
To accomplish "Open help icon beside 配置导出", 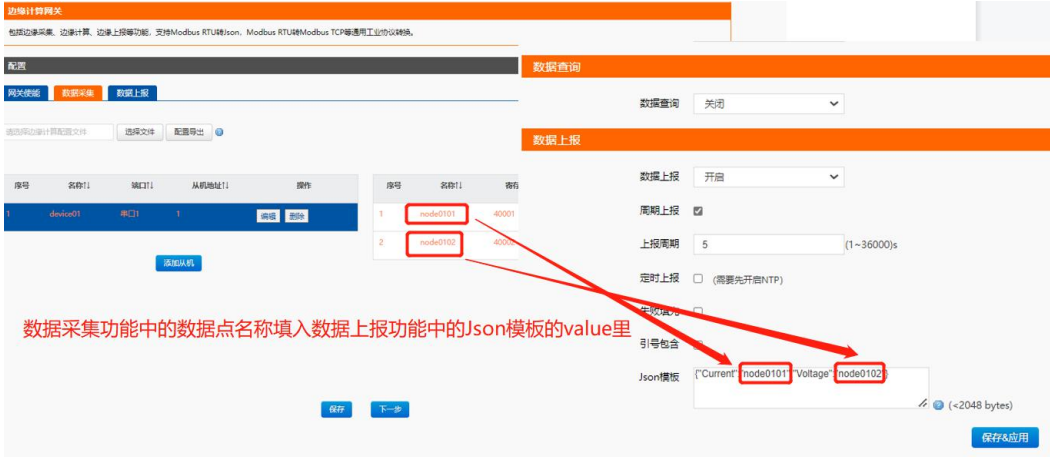I will [x=220, y=133].
